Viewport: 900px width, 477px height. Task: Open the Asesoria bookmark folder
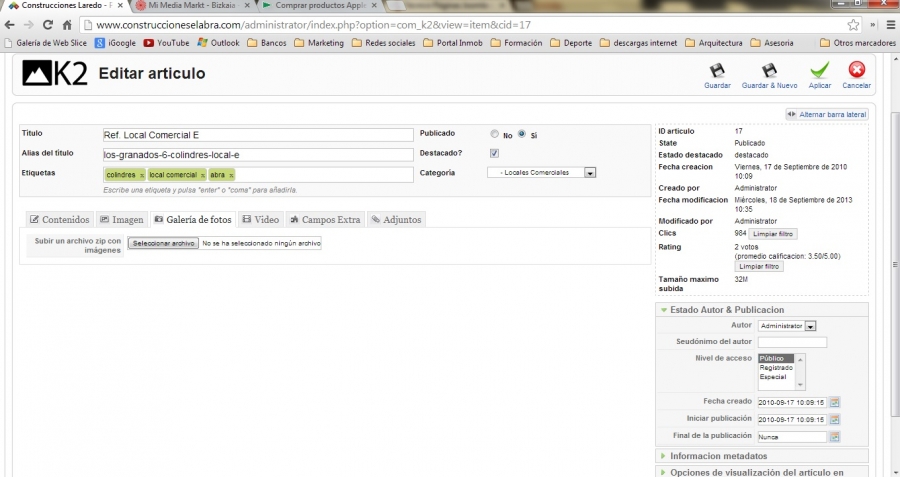click(x=772, y=43)
